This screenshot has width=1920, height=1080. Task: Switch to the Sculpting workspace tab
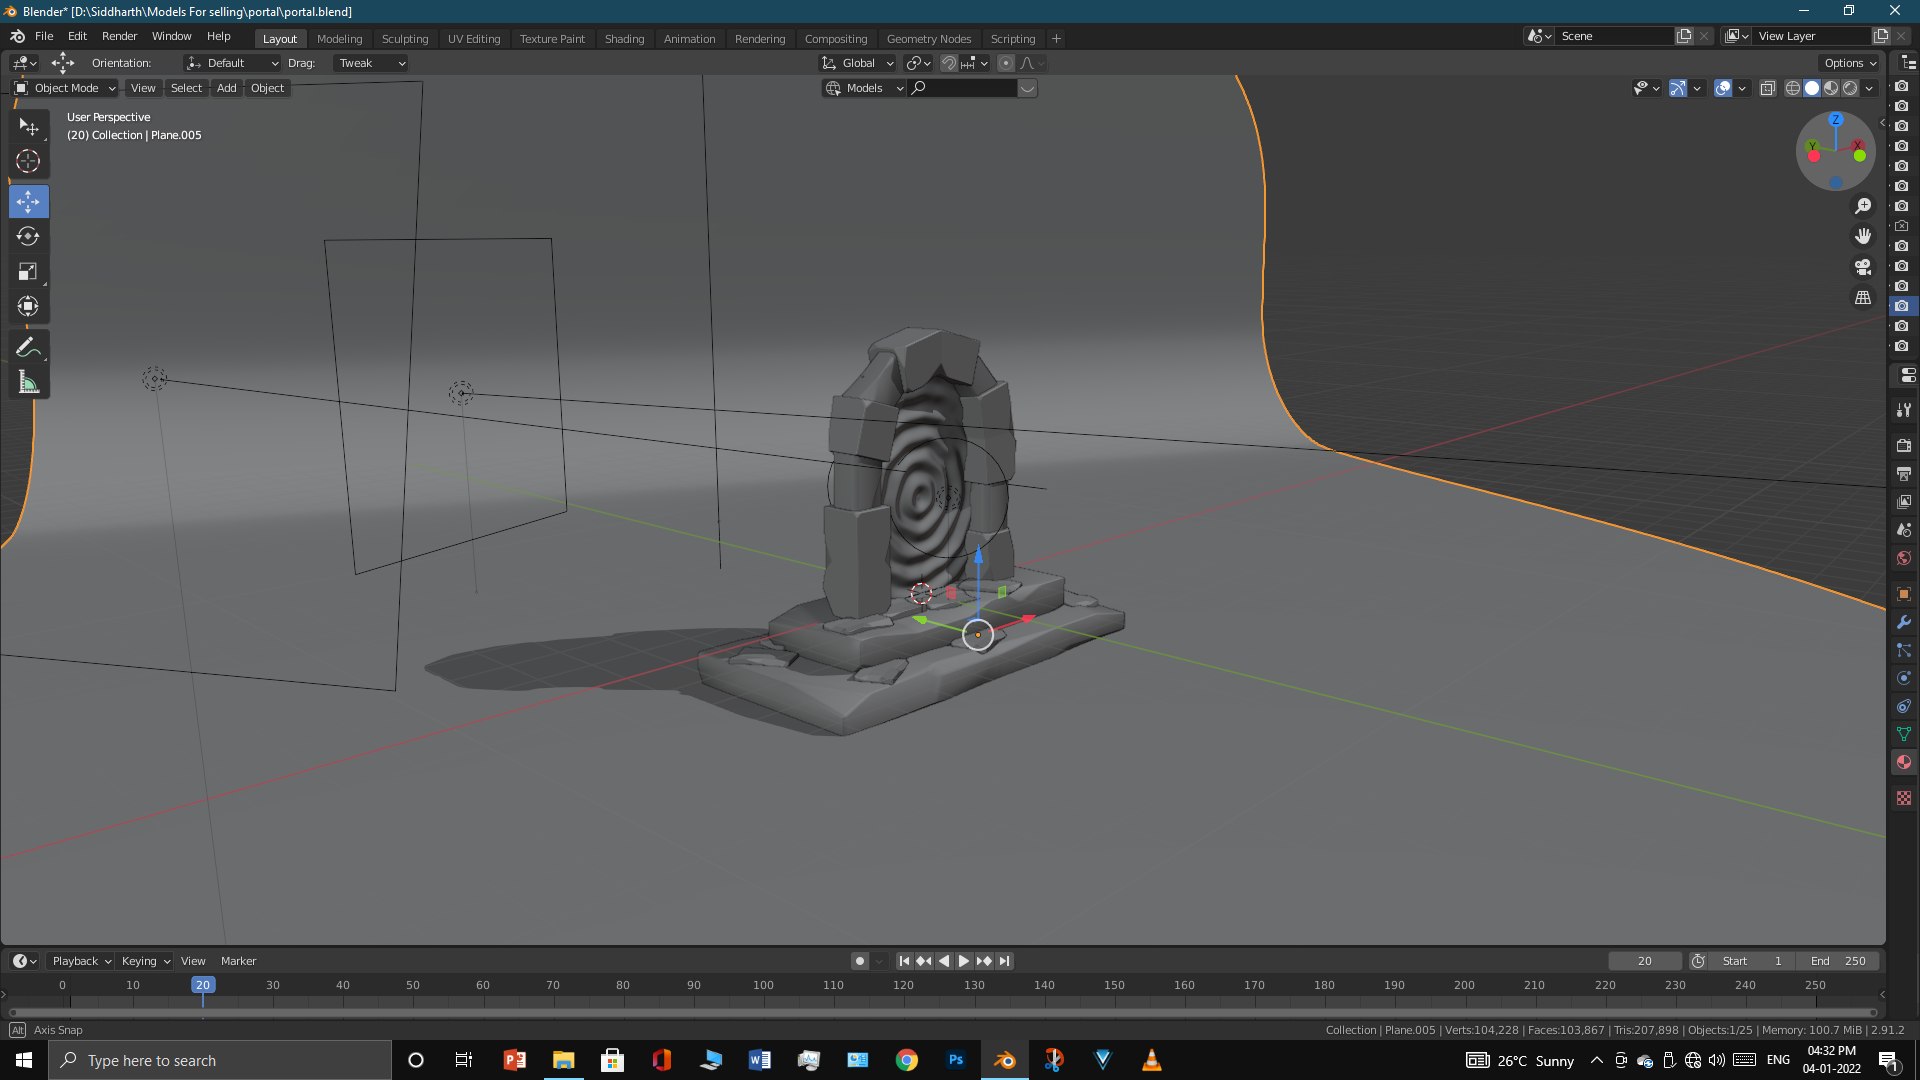coord(405,38)
